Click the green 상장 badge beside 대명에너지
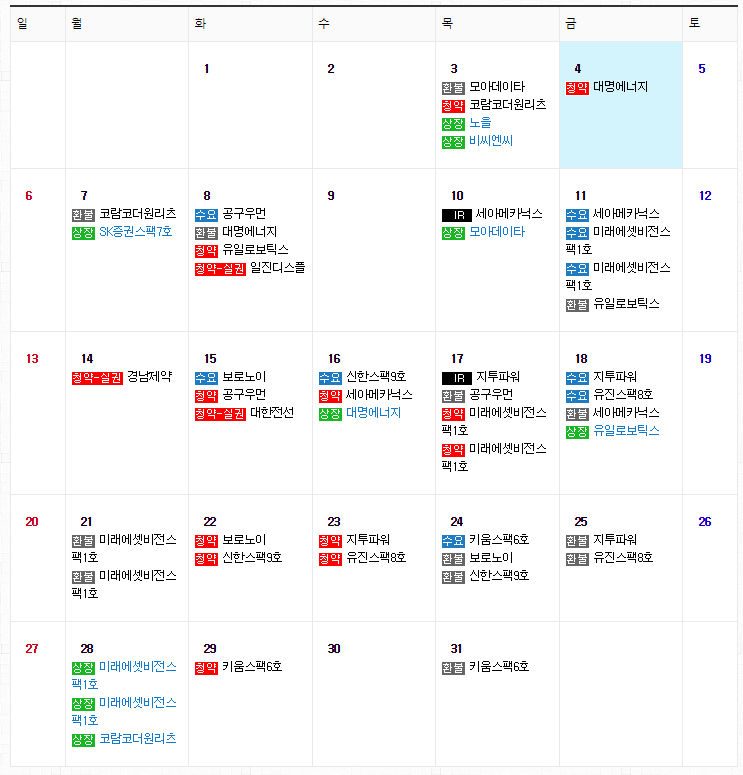743x775 pixels. (330, 414)
